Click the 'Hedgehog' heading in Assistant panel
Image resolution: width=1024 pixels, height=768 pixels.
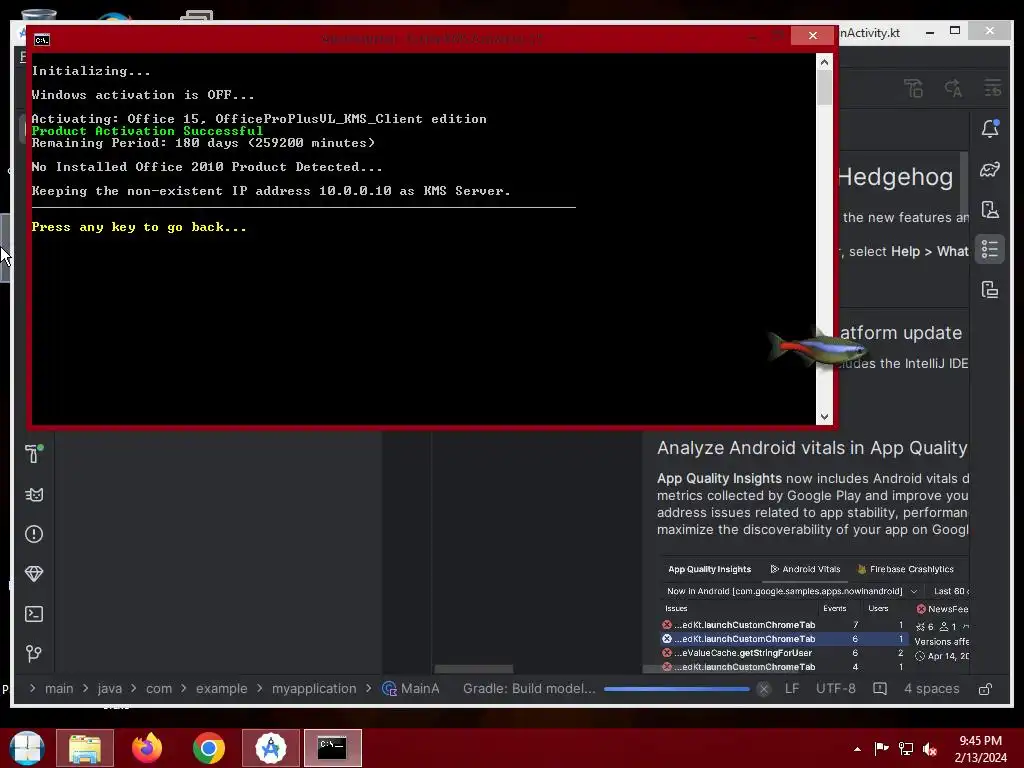click(895, 178)
